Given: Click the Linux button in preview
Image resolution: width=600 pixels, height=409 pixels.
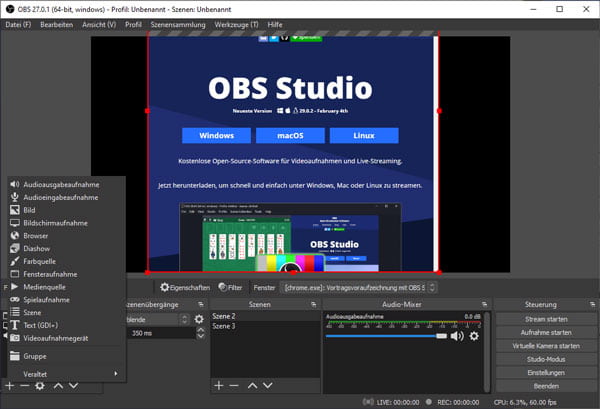Looking at the screenshot, I should tap(364, 135).
